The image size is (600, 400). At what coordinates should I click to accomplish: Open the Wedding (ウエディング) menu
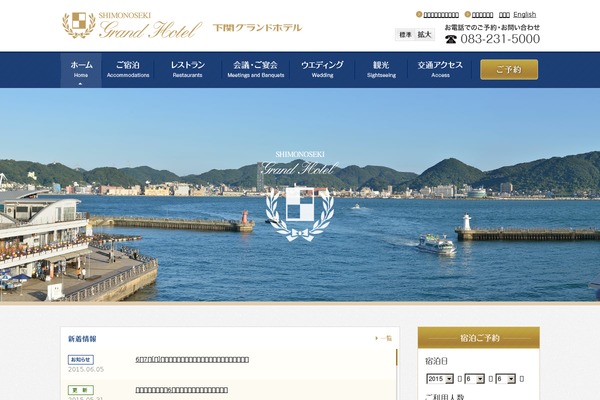pyautogui.click(x=322, y=70)
